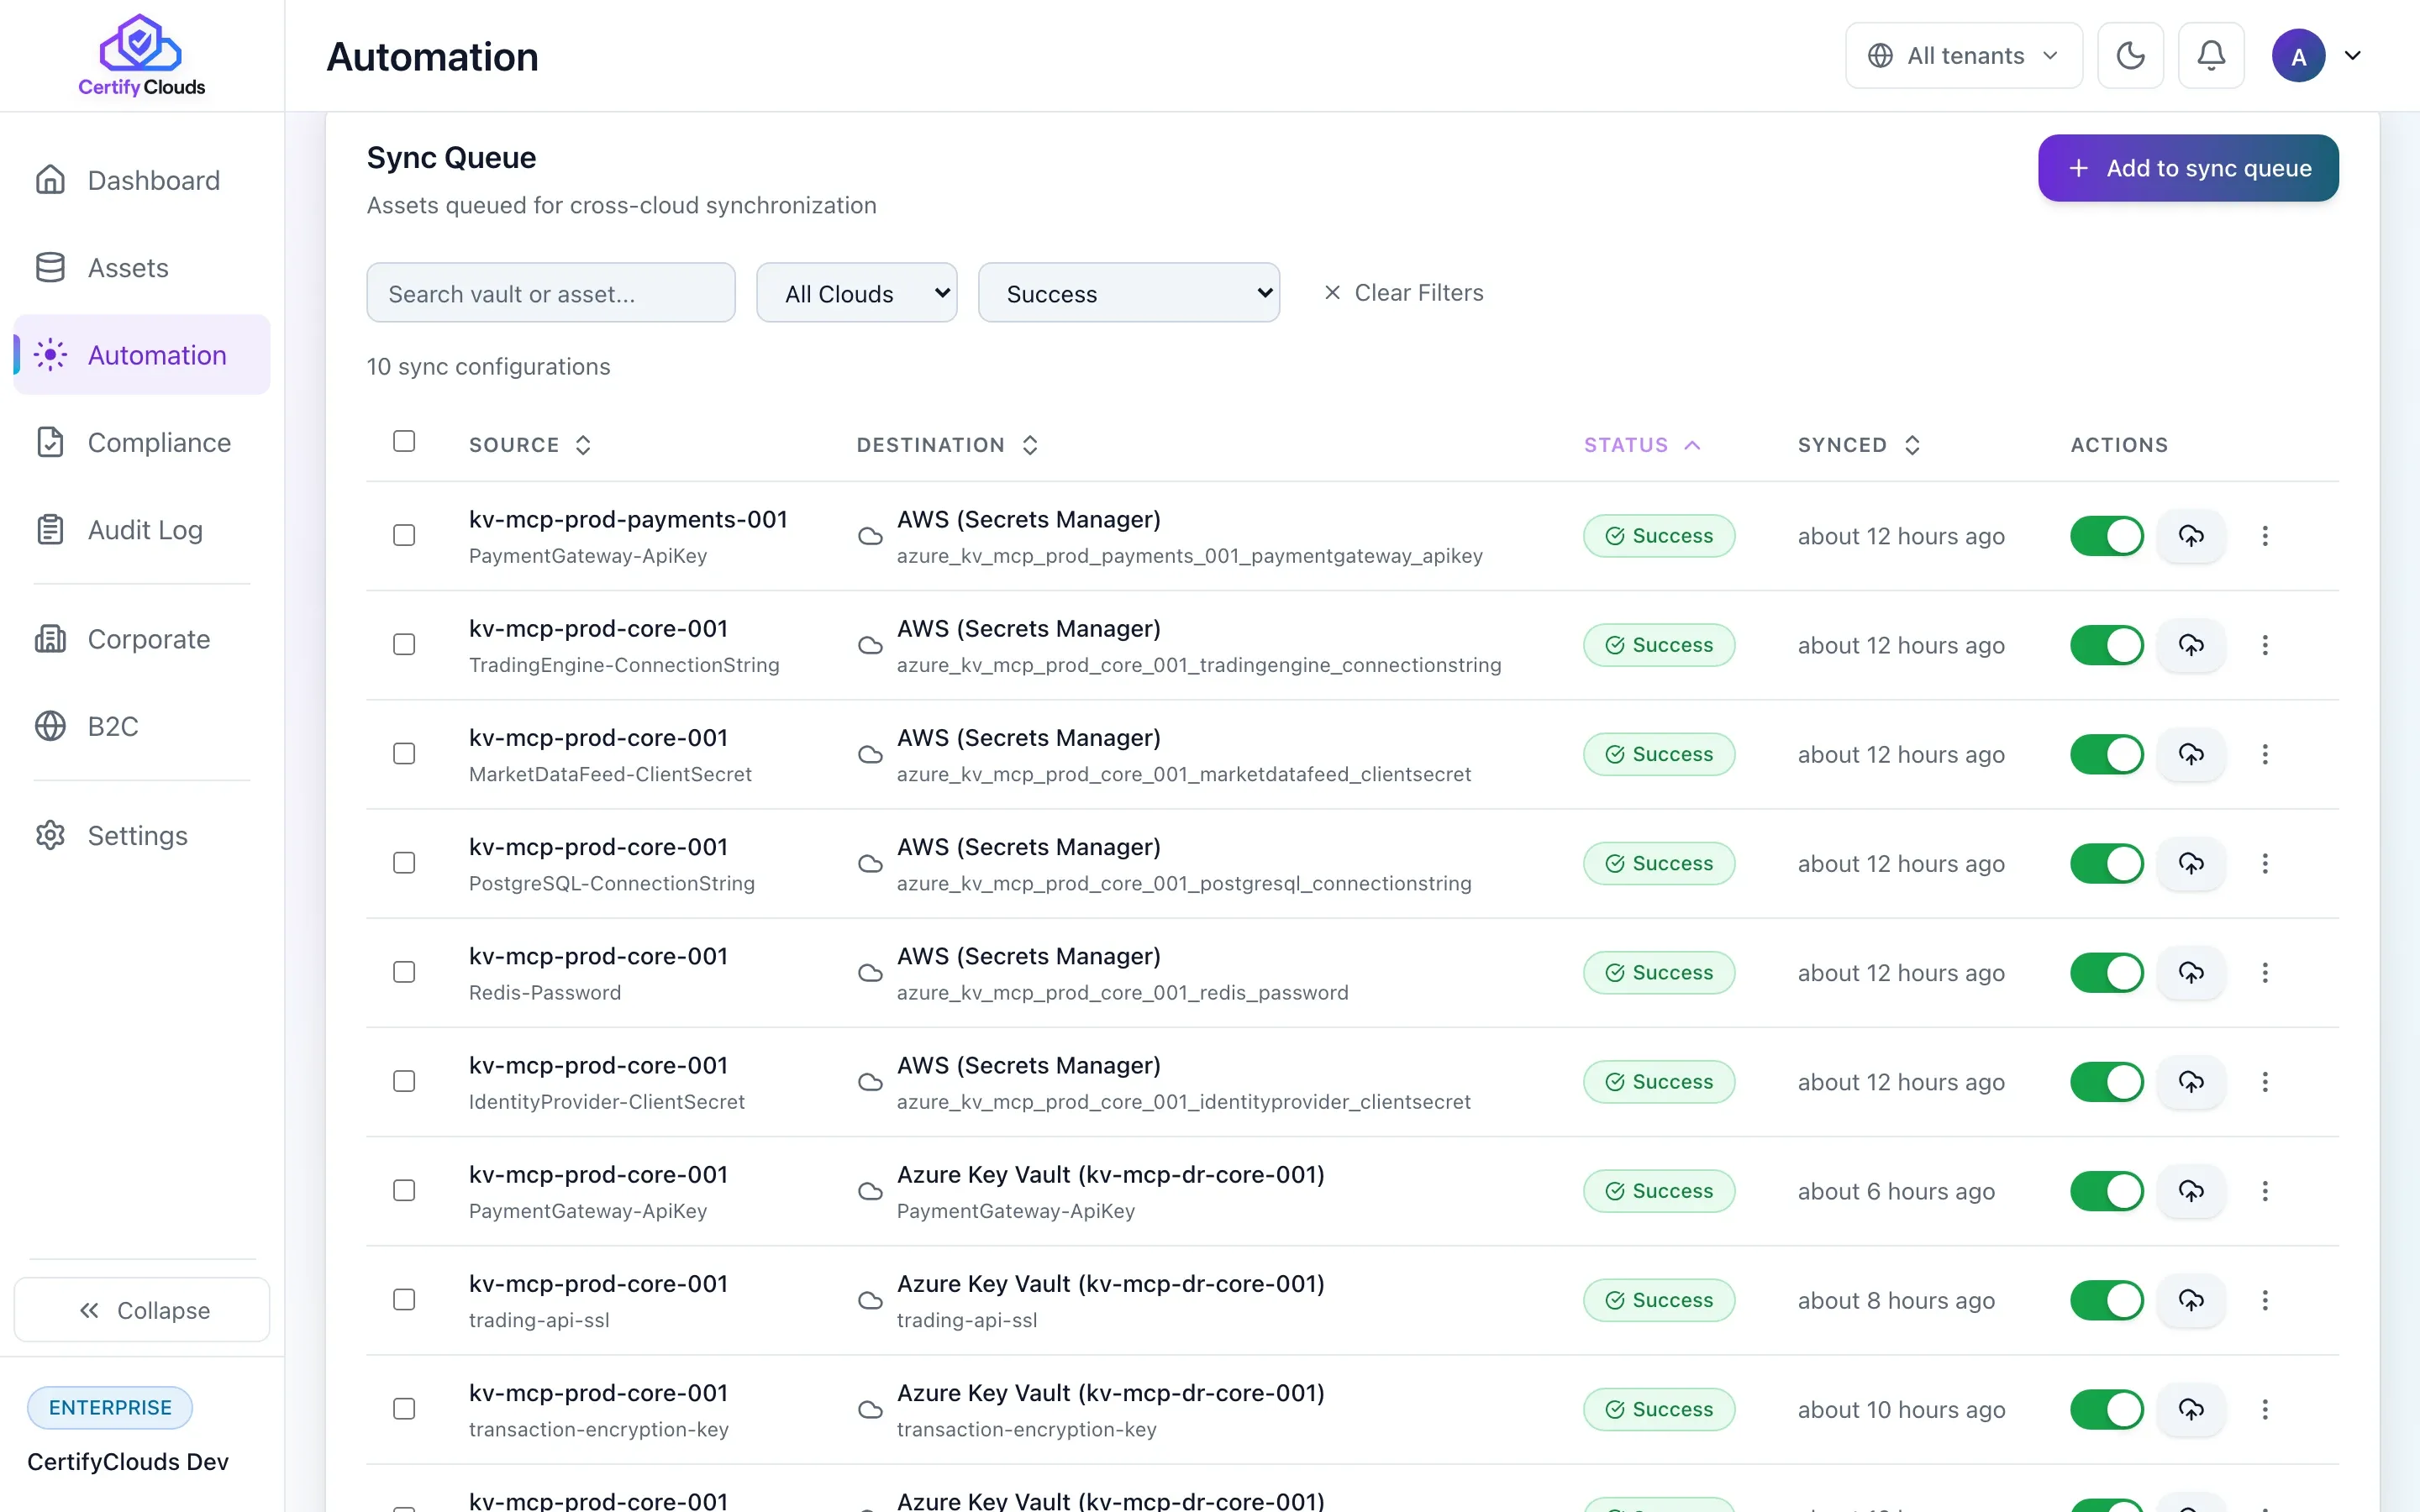Open the Audit Log
The image size is (2420, 1512).
[x=142, y=530]
